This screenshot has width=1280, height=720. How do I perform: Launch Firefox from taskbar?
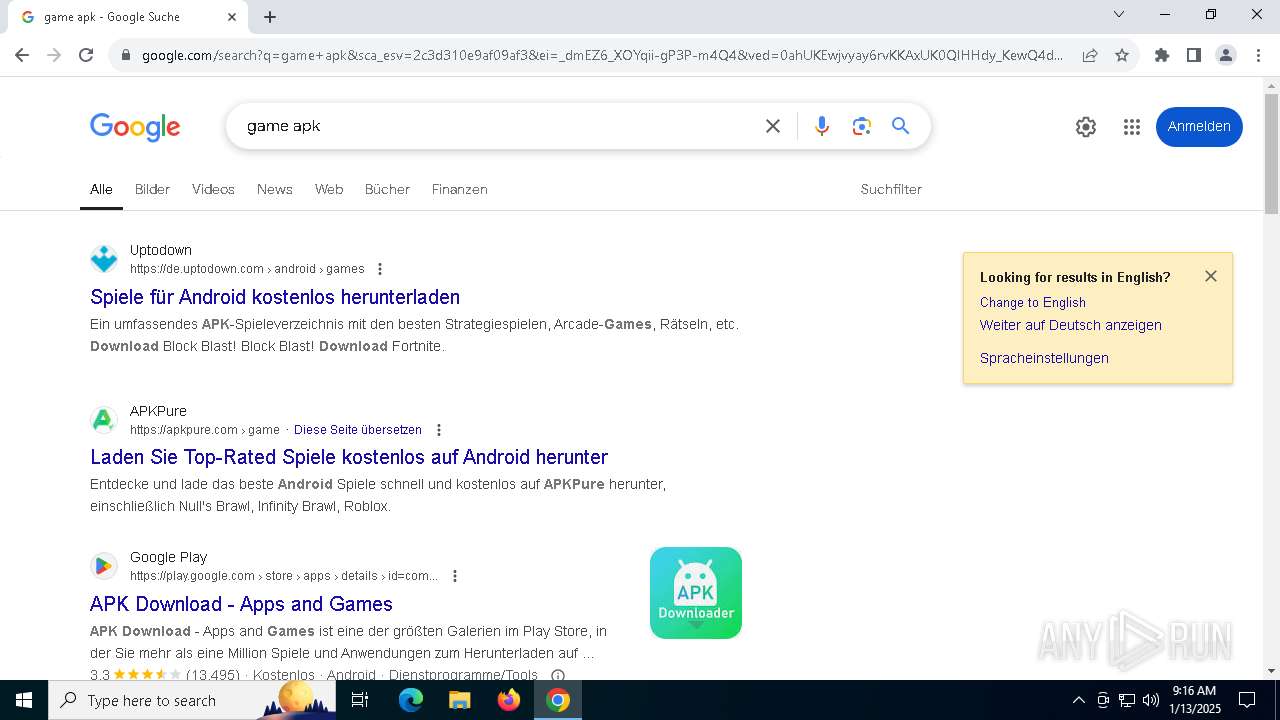(x=509, y=700)
